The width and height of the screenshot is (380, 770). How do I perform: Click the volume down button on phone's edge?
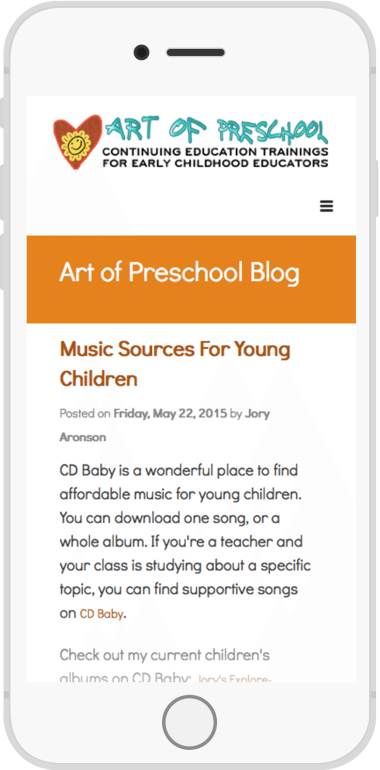2,261
